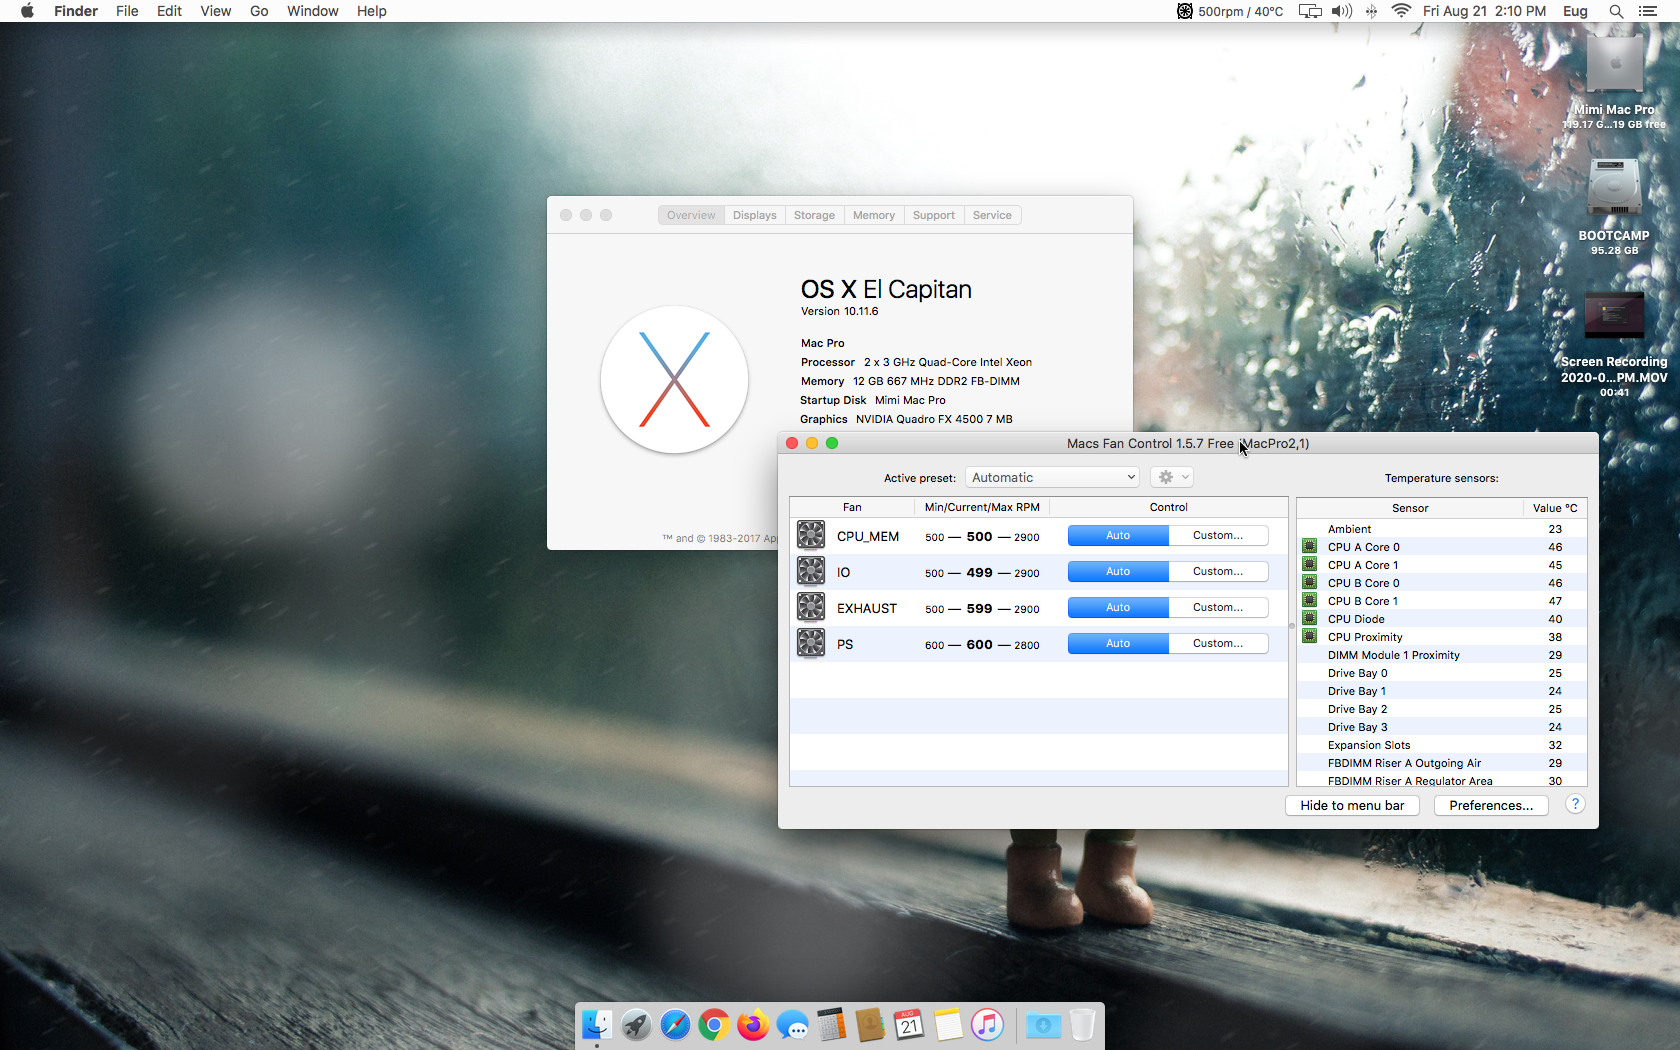Launch iTunes from the Dock

click(987, 1025)
